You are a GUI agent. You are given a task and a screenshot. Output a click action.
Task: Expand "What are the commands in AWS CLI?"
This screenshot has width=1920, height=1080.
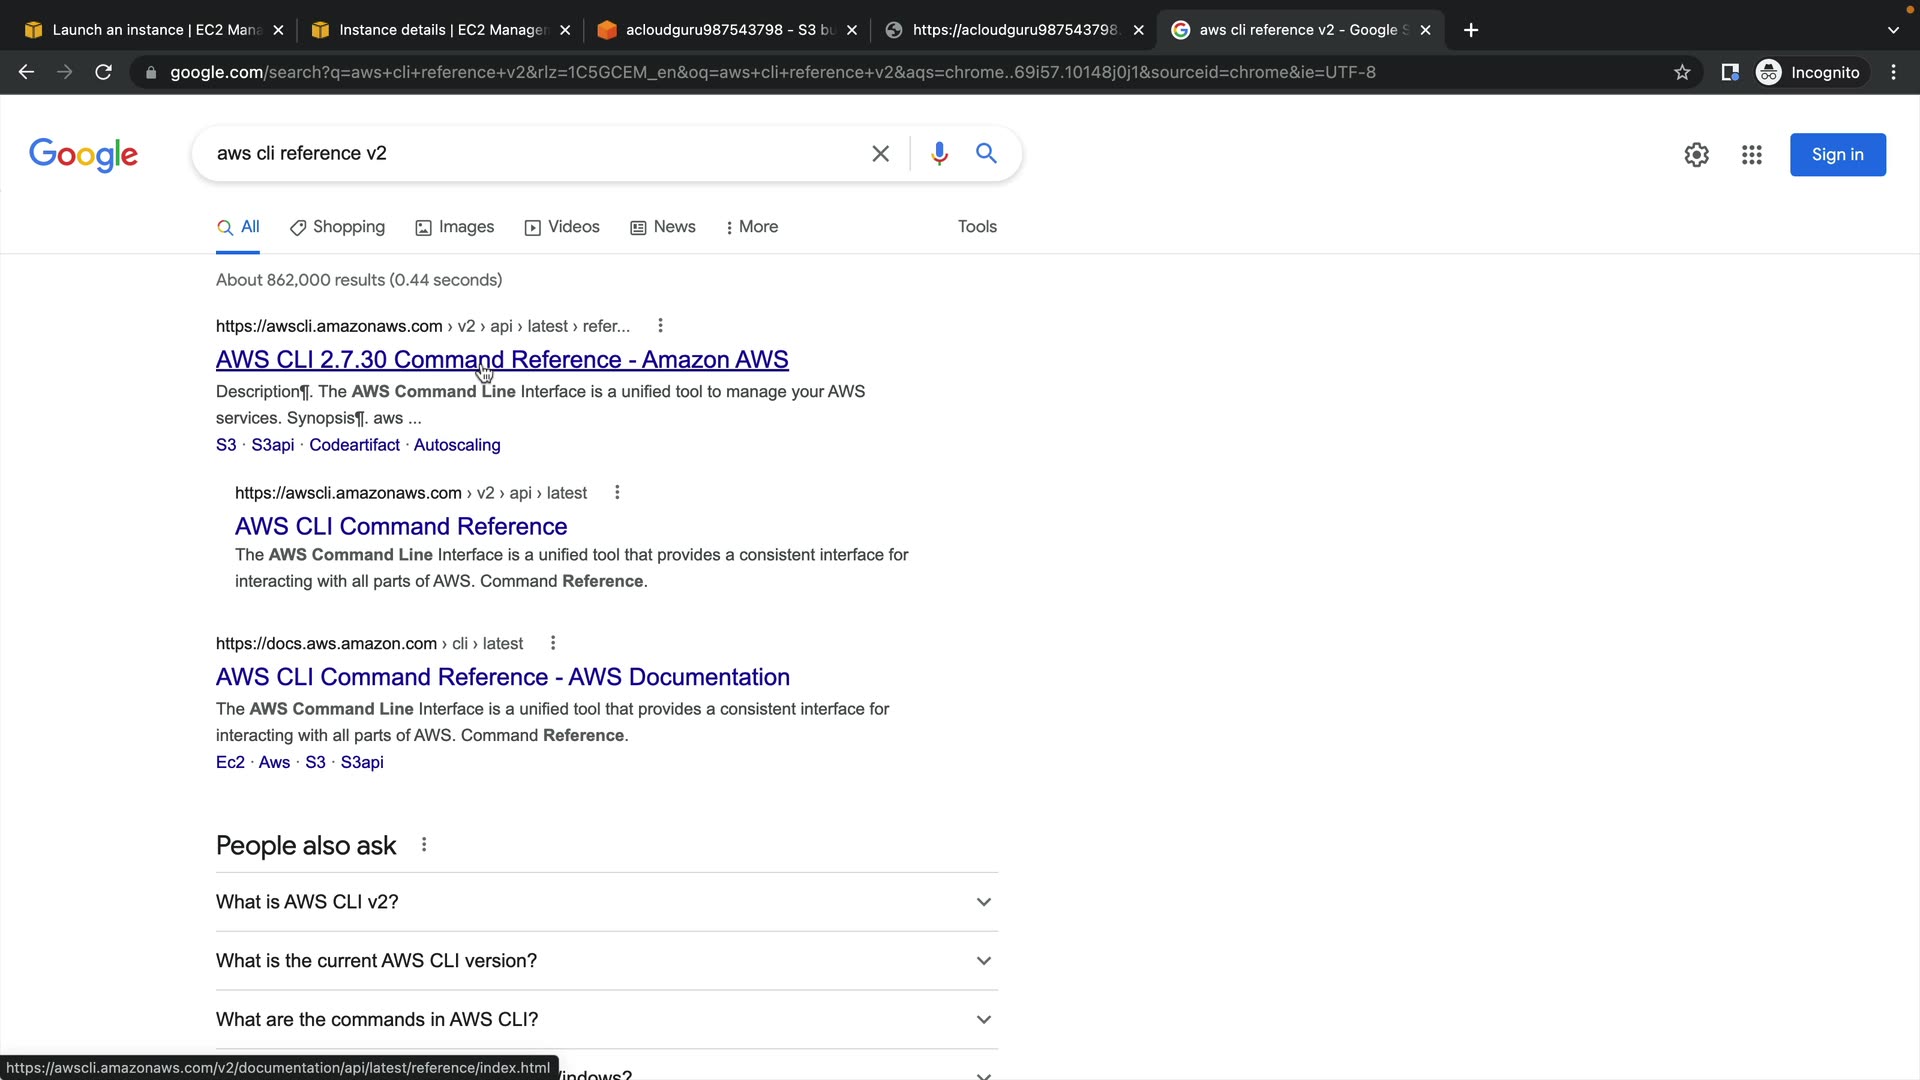(606, 1020)
